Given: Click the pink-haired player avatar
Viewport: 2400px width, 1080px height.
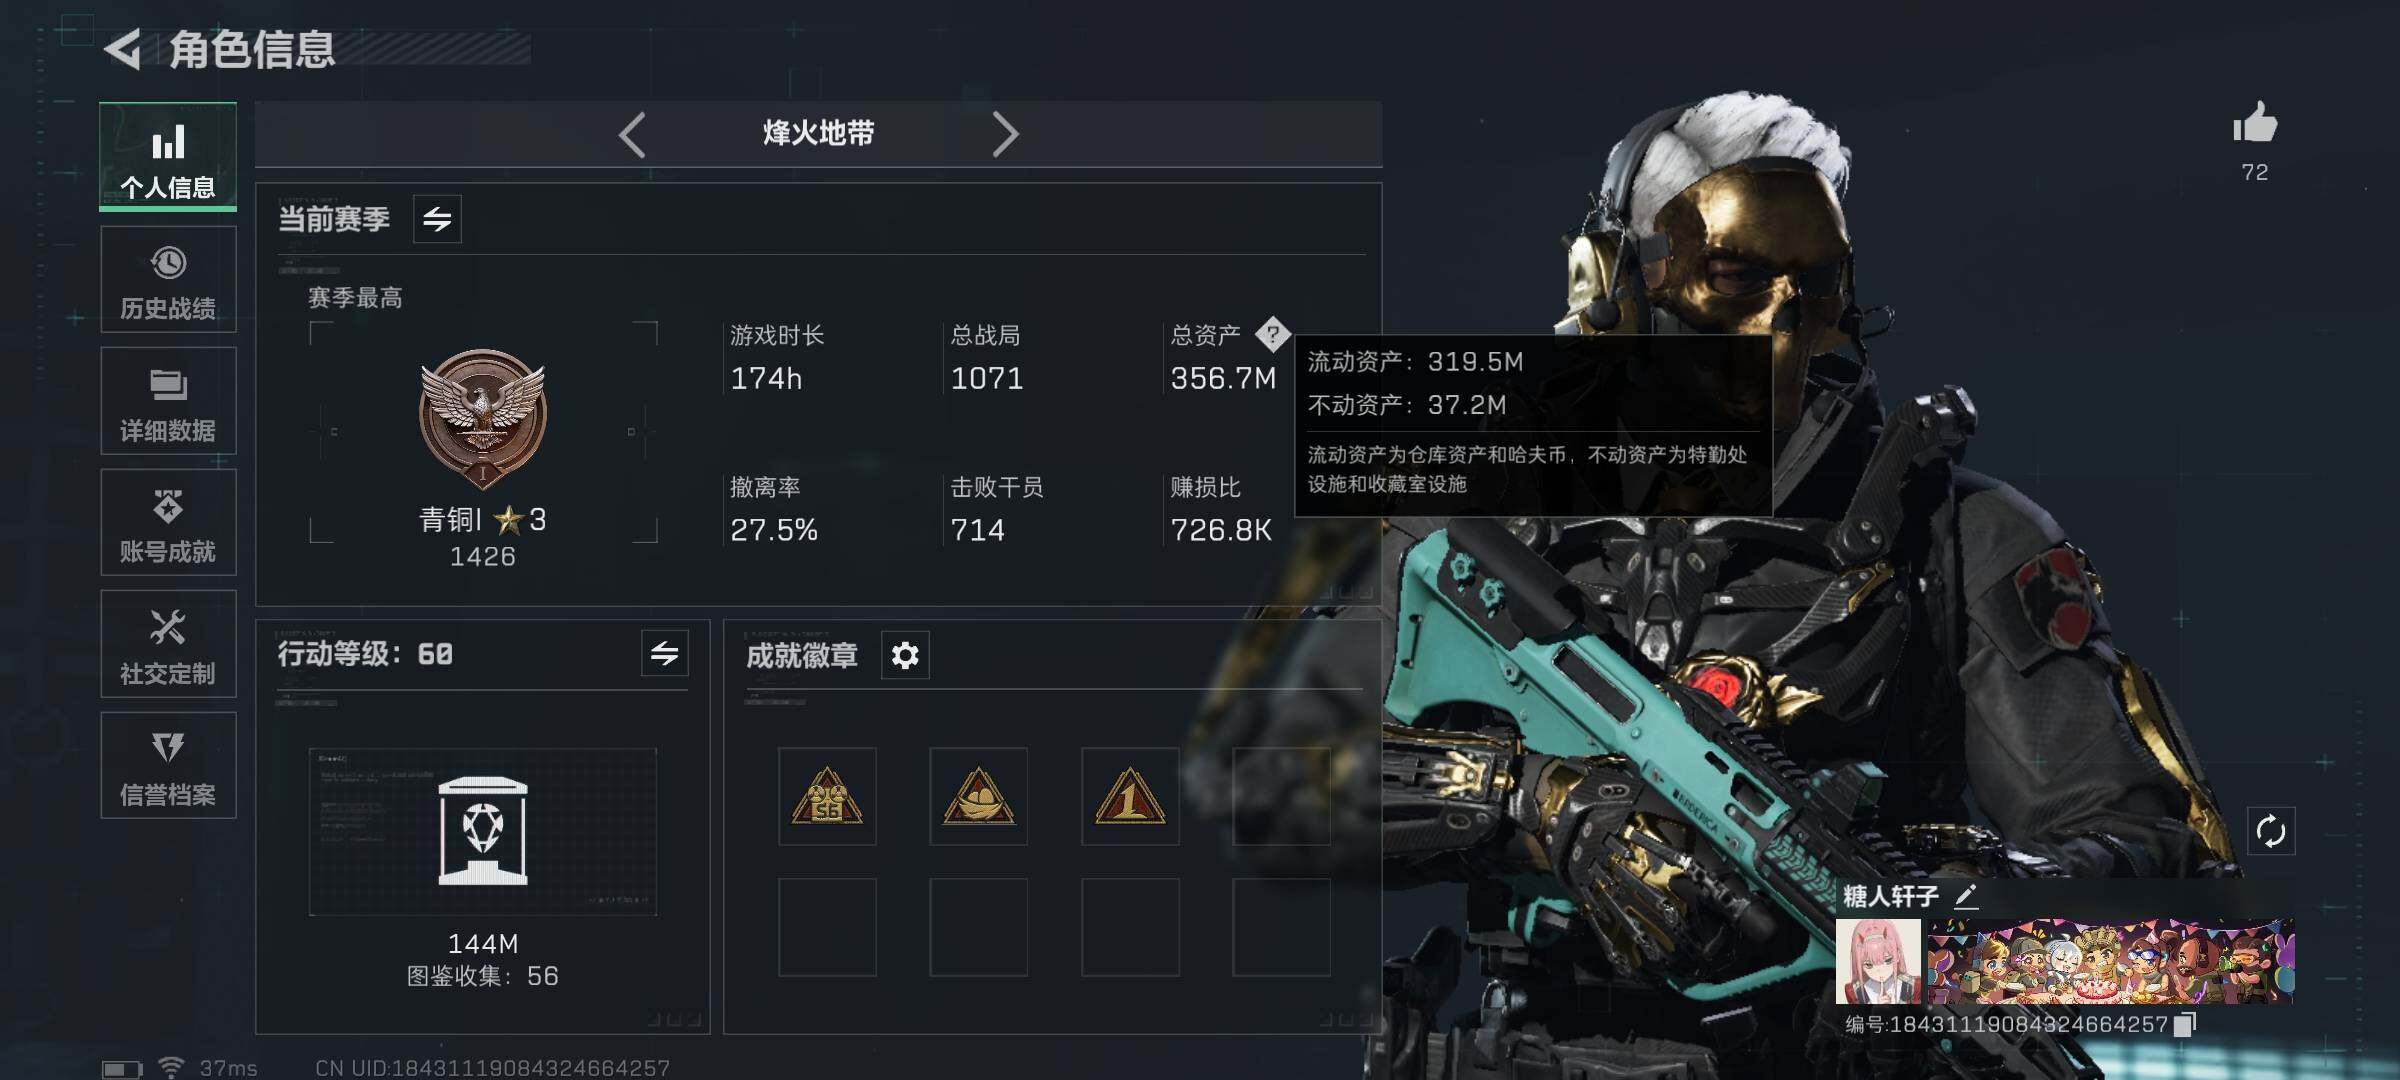Looking at the screenshot, I should 1878,961.
